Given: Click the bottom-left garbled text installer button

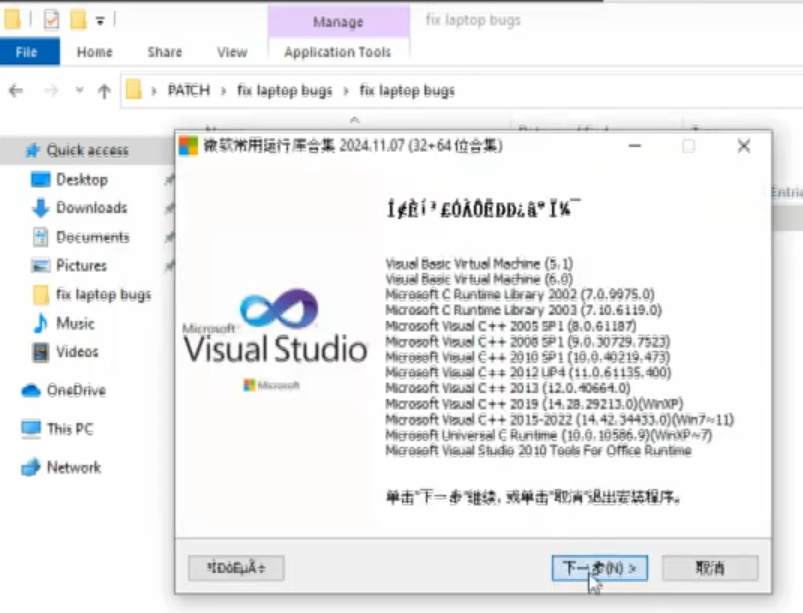Looking at the screenshot, I should pos(236,568).
